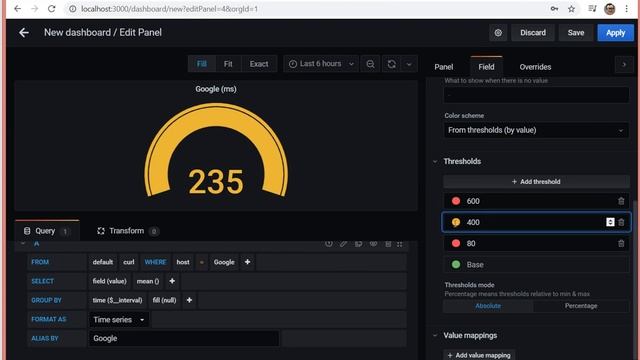The height and width of the screenshot is (360, 640).
Task: Click Add threshold
Action: pyautogui.click(x=536, y=182)
